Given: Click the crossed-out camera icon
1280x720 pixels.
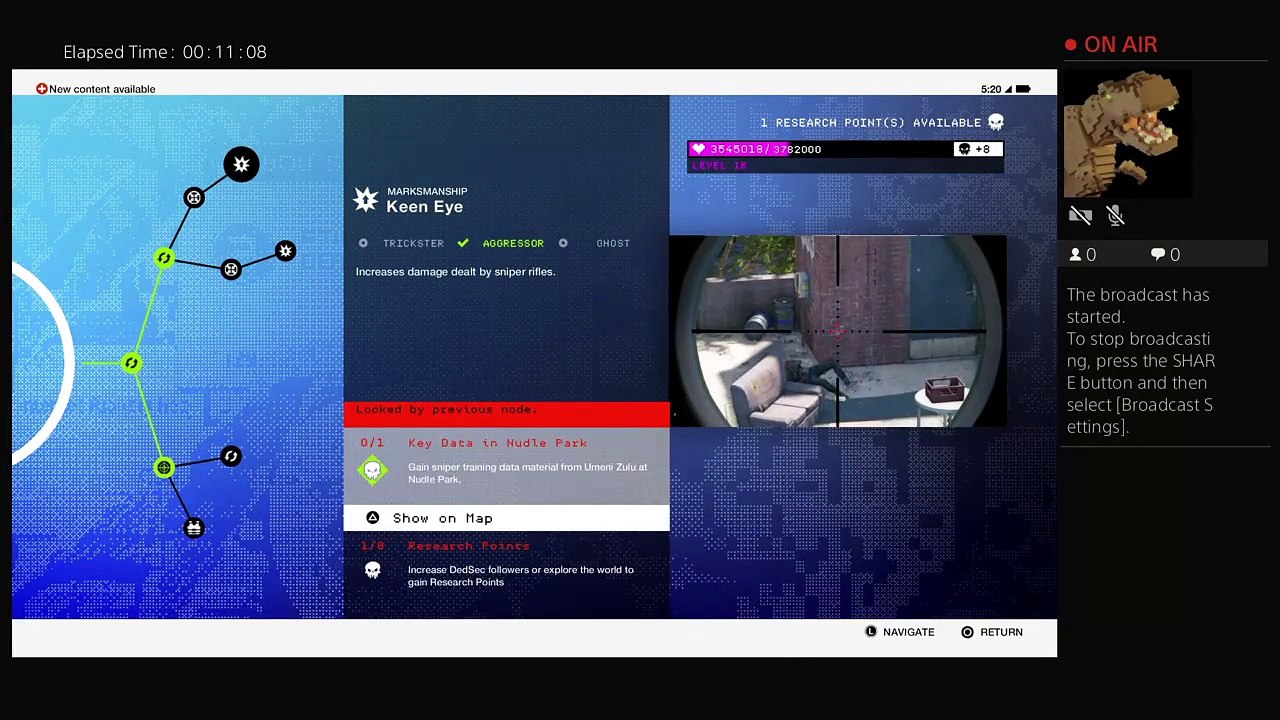Looking at the screenshot, I should 1080,215.
